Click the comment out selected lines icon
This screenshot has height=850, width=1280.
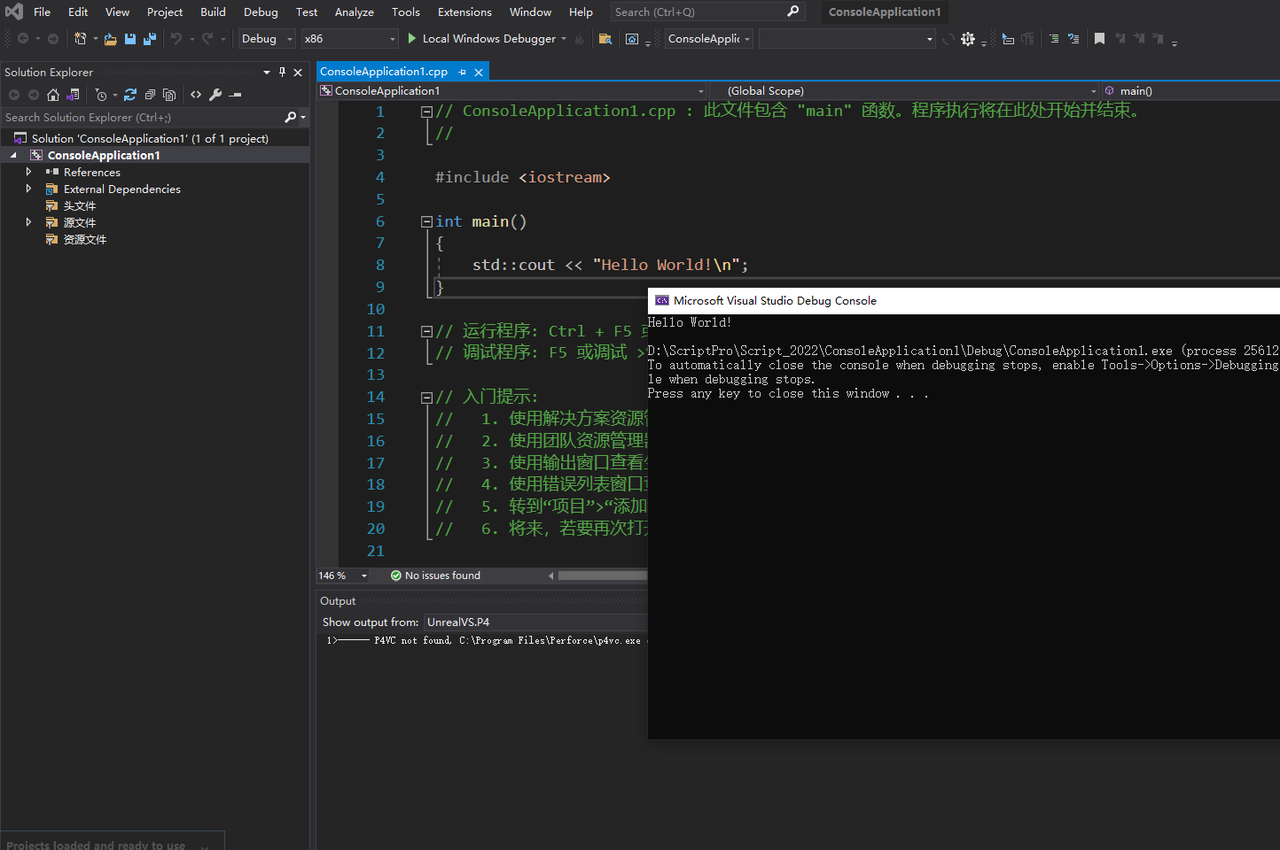pyautogui.click(x=1053, y=39)
